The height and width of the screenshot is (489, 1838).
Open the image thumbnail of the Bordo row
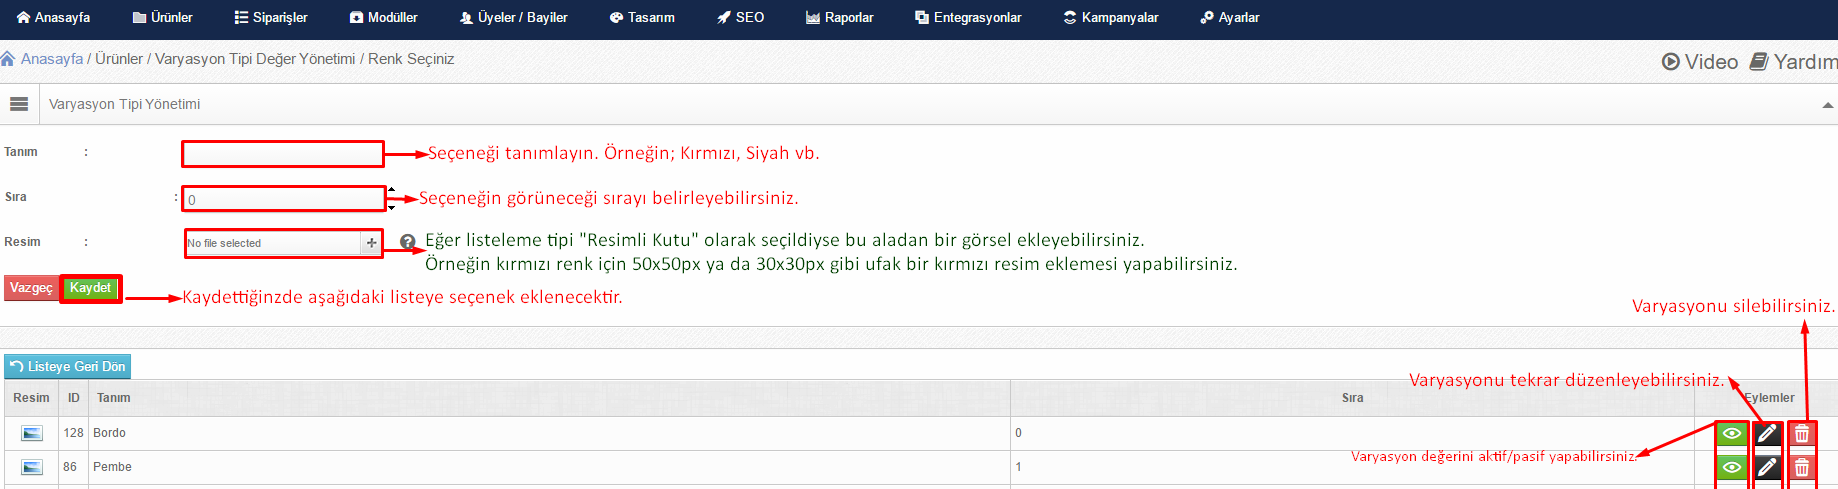(x=32, y=433)
